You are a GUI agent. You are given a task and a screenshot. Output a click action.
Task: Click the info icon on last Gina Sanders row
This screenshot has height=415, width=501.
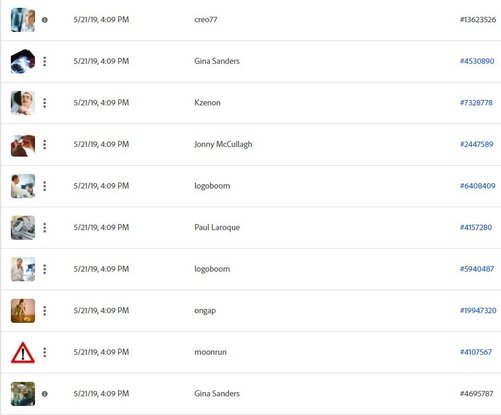tap(45, 394)
